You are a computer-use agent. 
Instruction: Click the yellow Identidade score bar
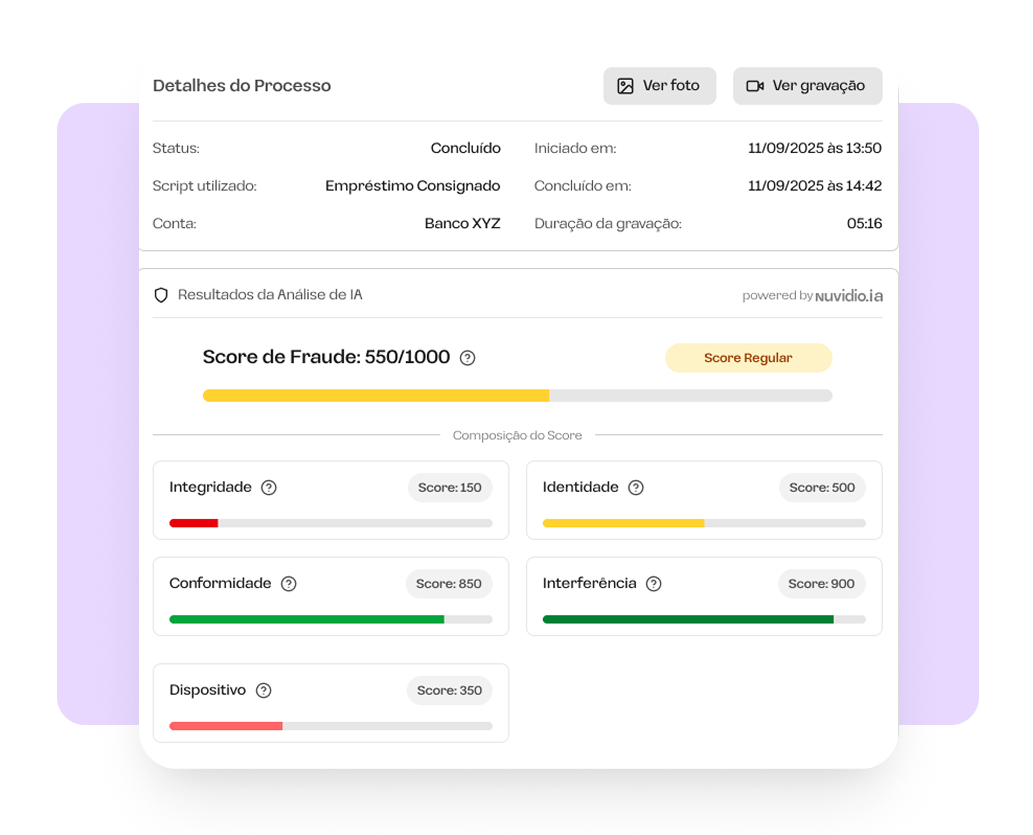pyautogui.click(x=704, y=523)
